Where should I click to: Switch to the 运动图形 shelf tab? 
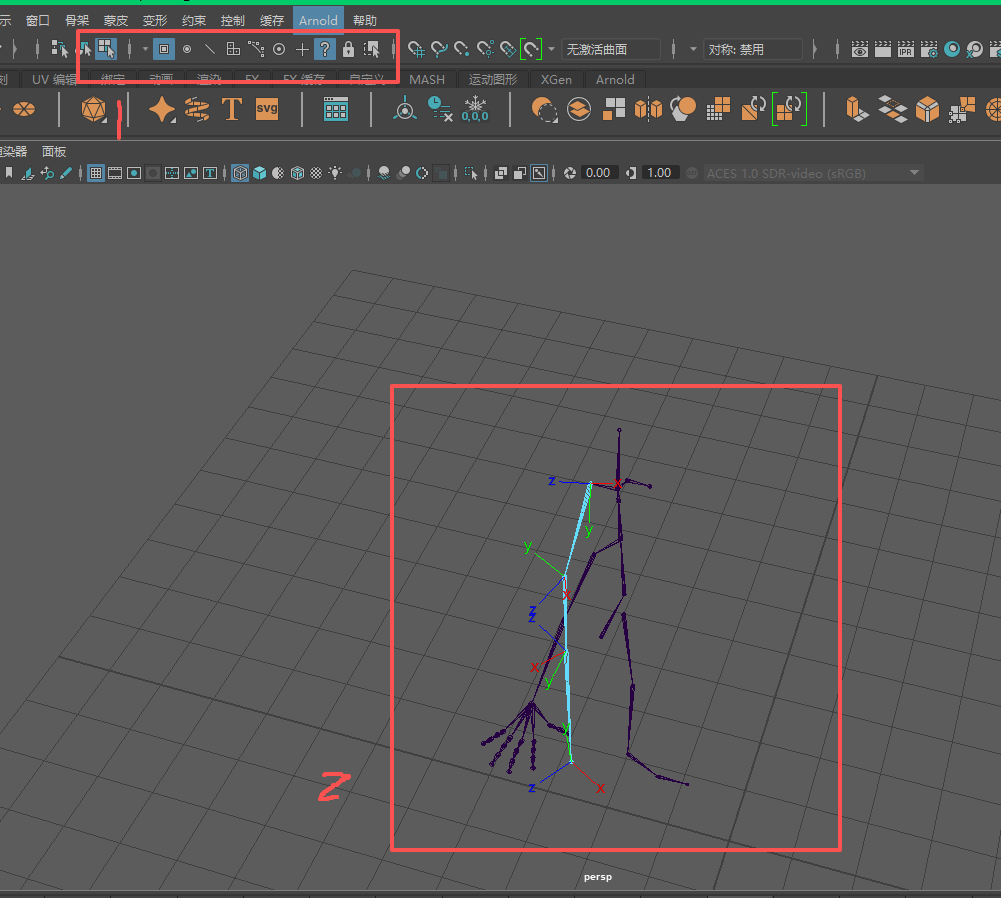493,79
